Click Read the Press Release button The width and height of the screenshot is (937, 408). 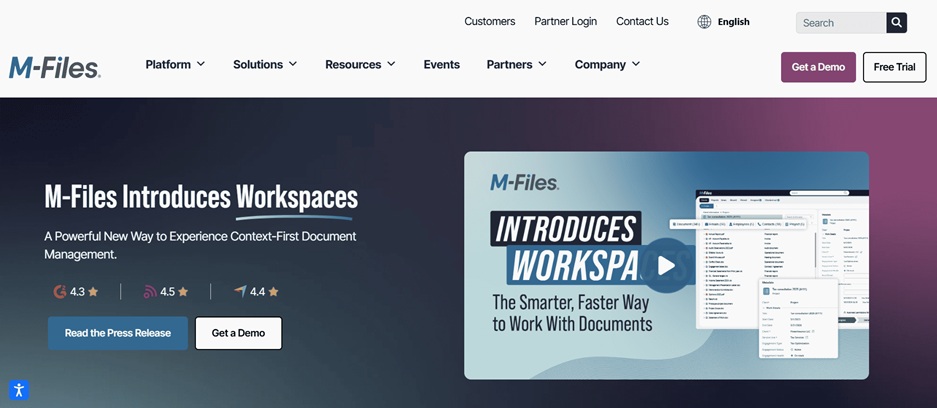pyautogui.click(x=118, y=333)
